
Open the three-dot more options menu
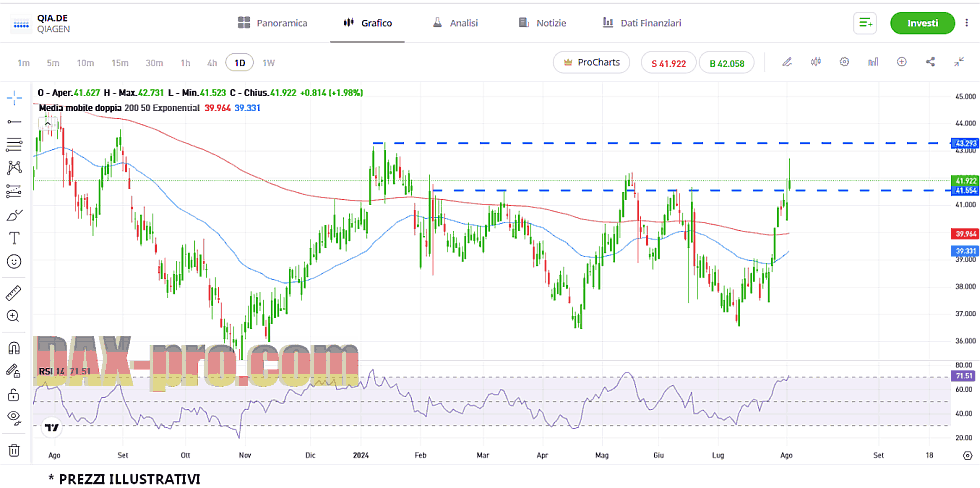click(x=966, y=23)
